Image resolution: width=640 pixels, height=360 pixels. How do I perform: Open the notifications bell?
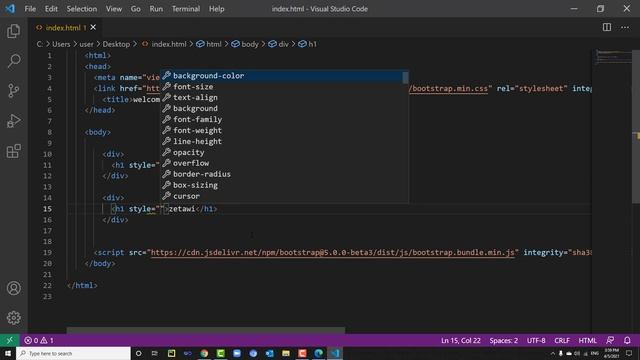click(x=627, y=340)
